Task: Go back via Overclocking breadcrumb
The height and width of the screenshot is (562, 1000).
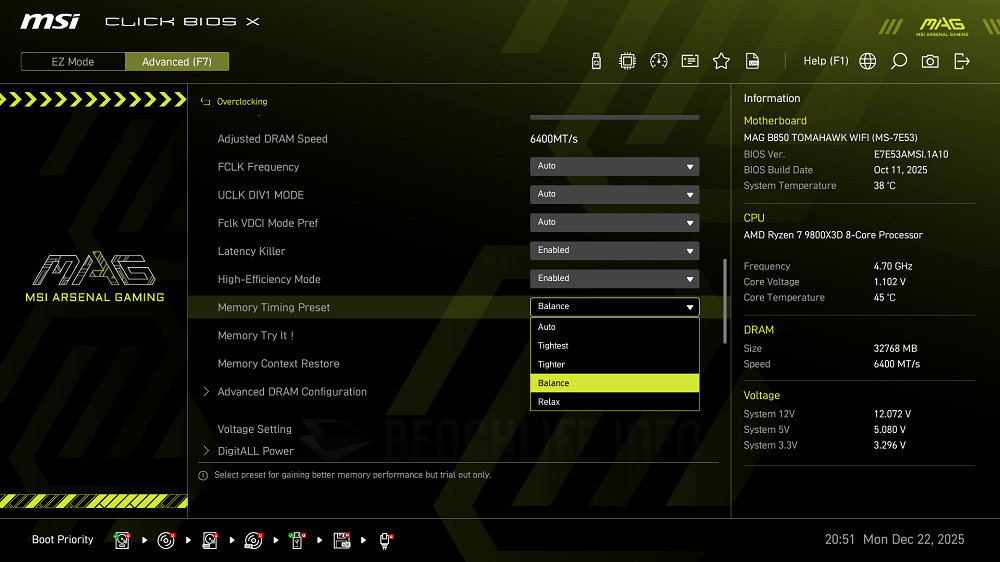Action: (x=241, y=102)
